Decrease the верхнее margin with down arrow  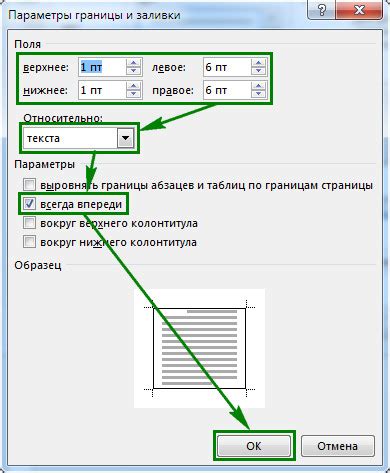click(134, 71)
